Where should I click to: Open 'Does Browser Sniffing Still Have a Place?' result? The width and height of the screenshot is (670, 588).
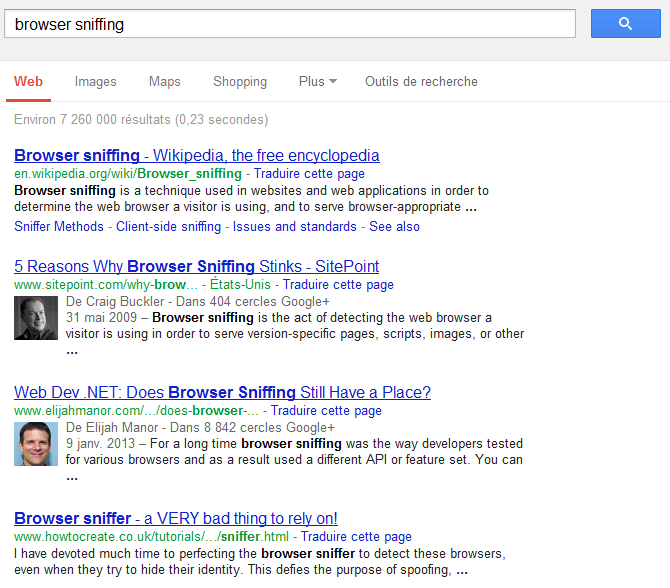click(x=222, y=392)
